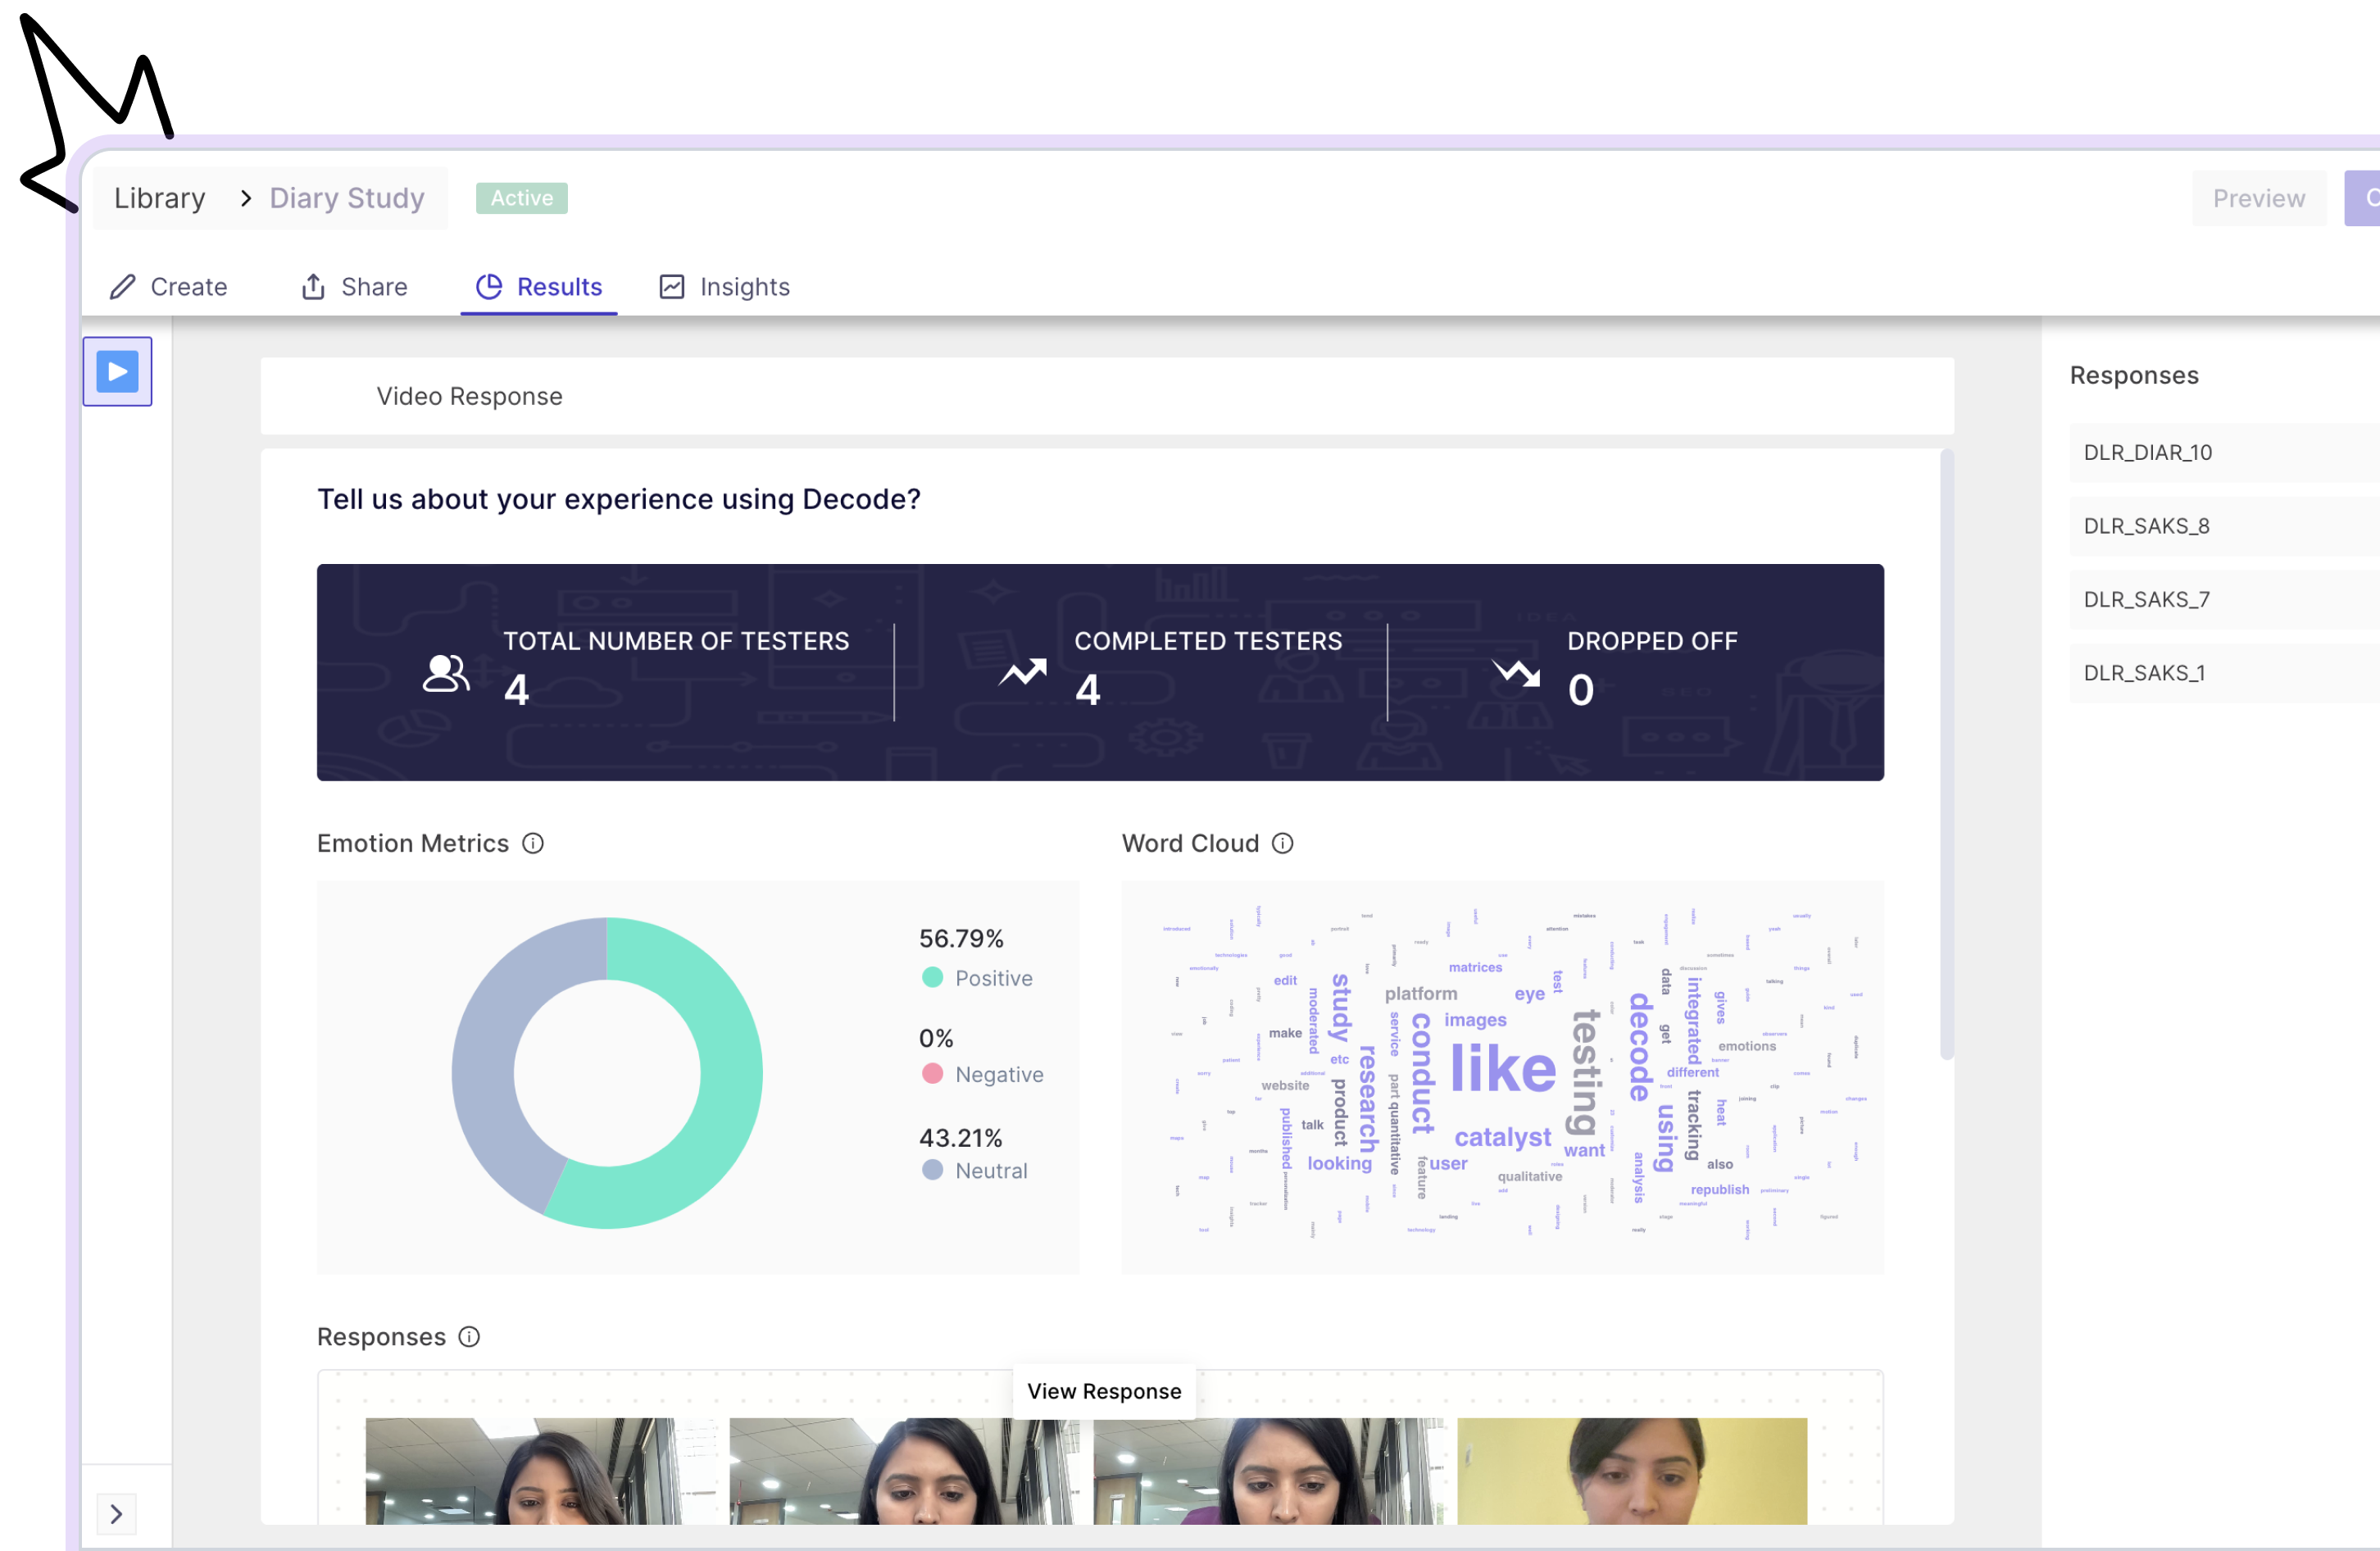Expand the left sidebar with chevron arrow
Image resolution: width=2380 pixels, height=1551 pixels.
coord(116,1514)
